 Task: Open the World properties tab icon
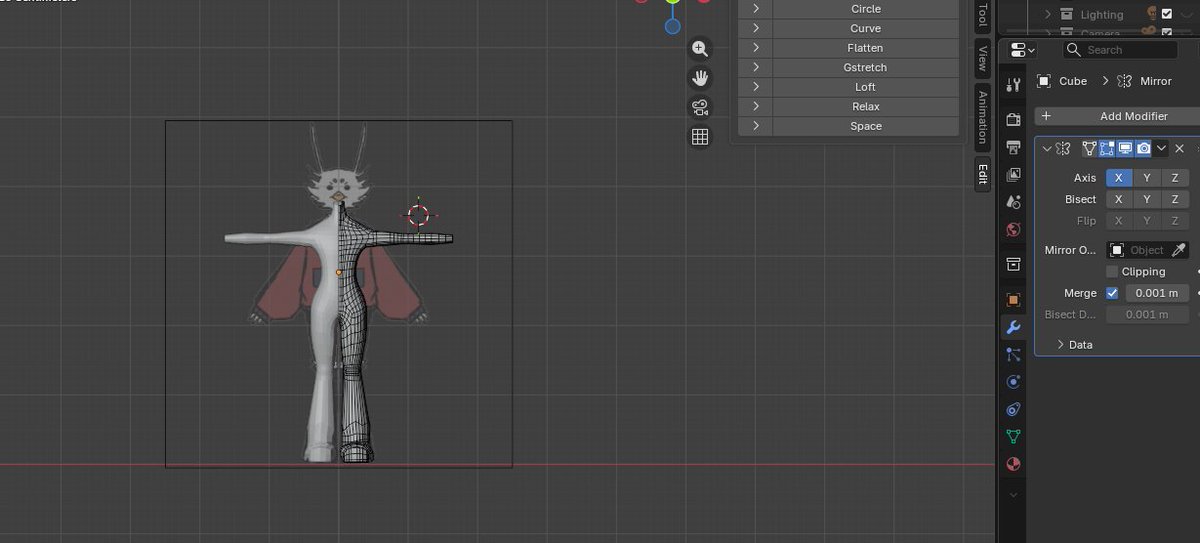(x=1013, y=229)
